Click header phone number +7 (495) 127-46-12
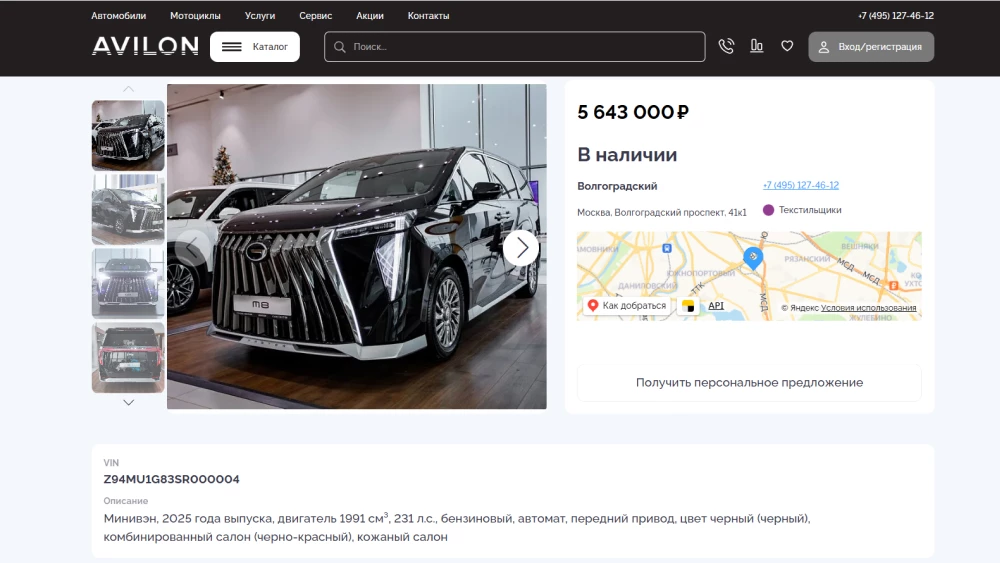1000x563 pixels. [x=895, y=16]
